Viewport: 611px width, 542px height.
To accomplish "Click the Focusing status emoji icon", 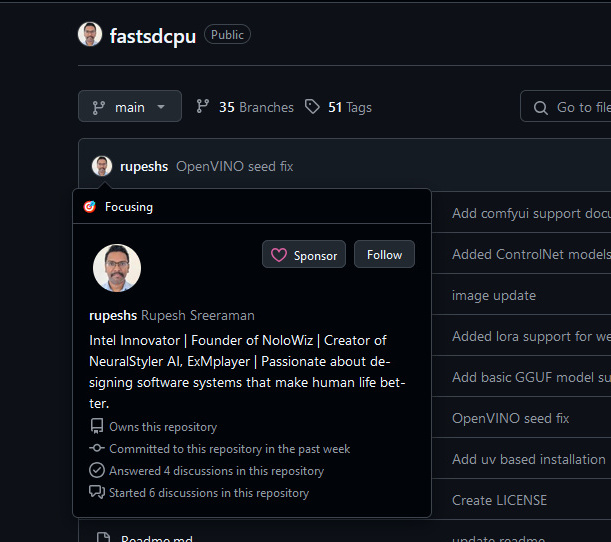I will click(x=90, y=207).
